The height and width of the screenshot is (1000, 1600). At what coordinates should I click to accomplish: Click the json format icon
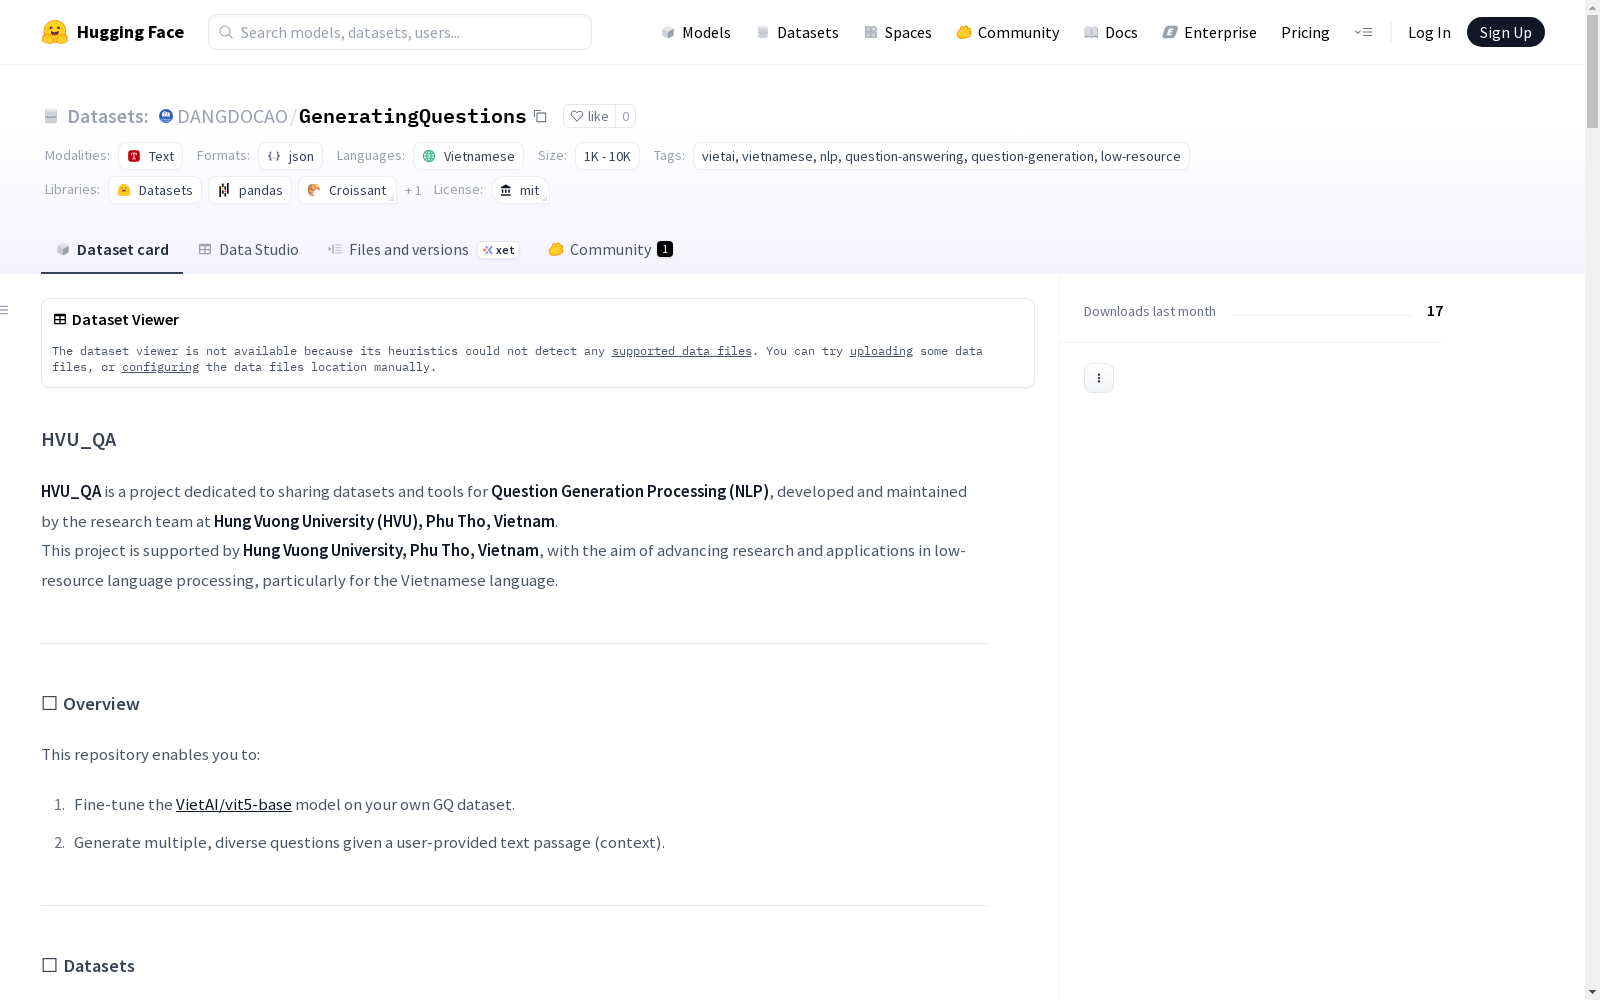click(x=274, y=156)
